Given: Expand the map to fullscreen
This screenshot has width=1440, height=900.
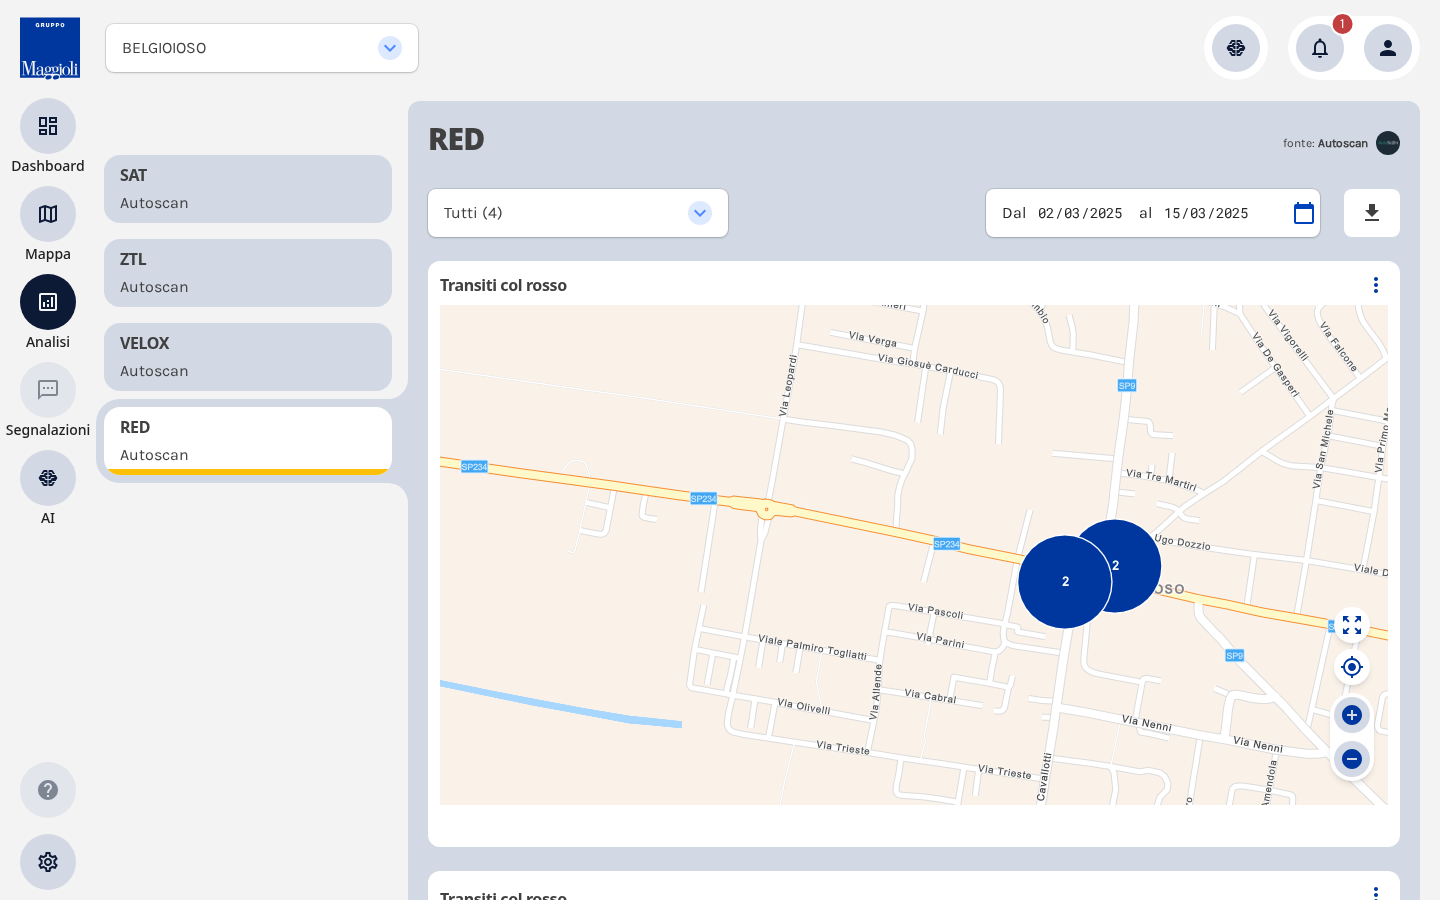Looking at the screenshot, I should coord(1352,625).
